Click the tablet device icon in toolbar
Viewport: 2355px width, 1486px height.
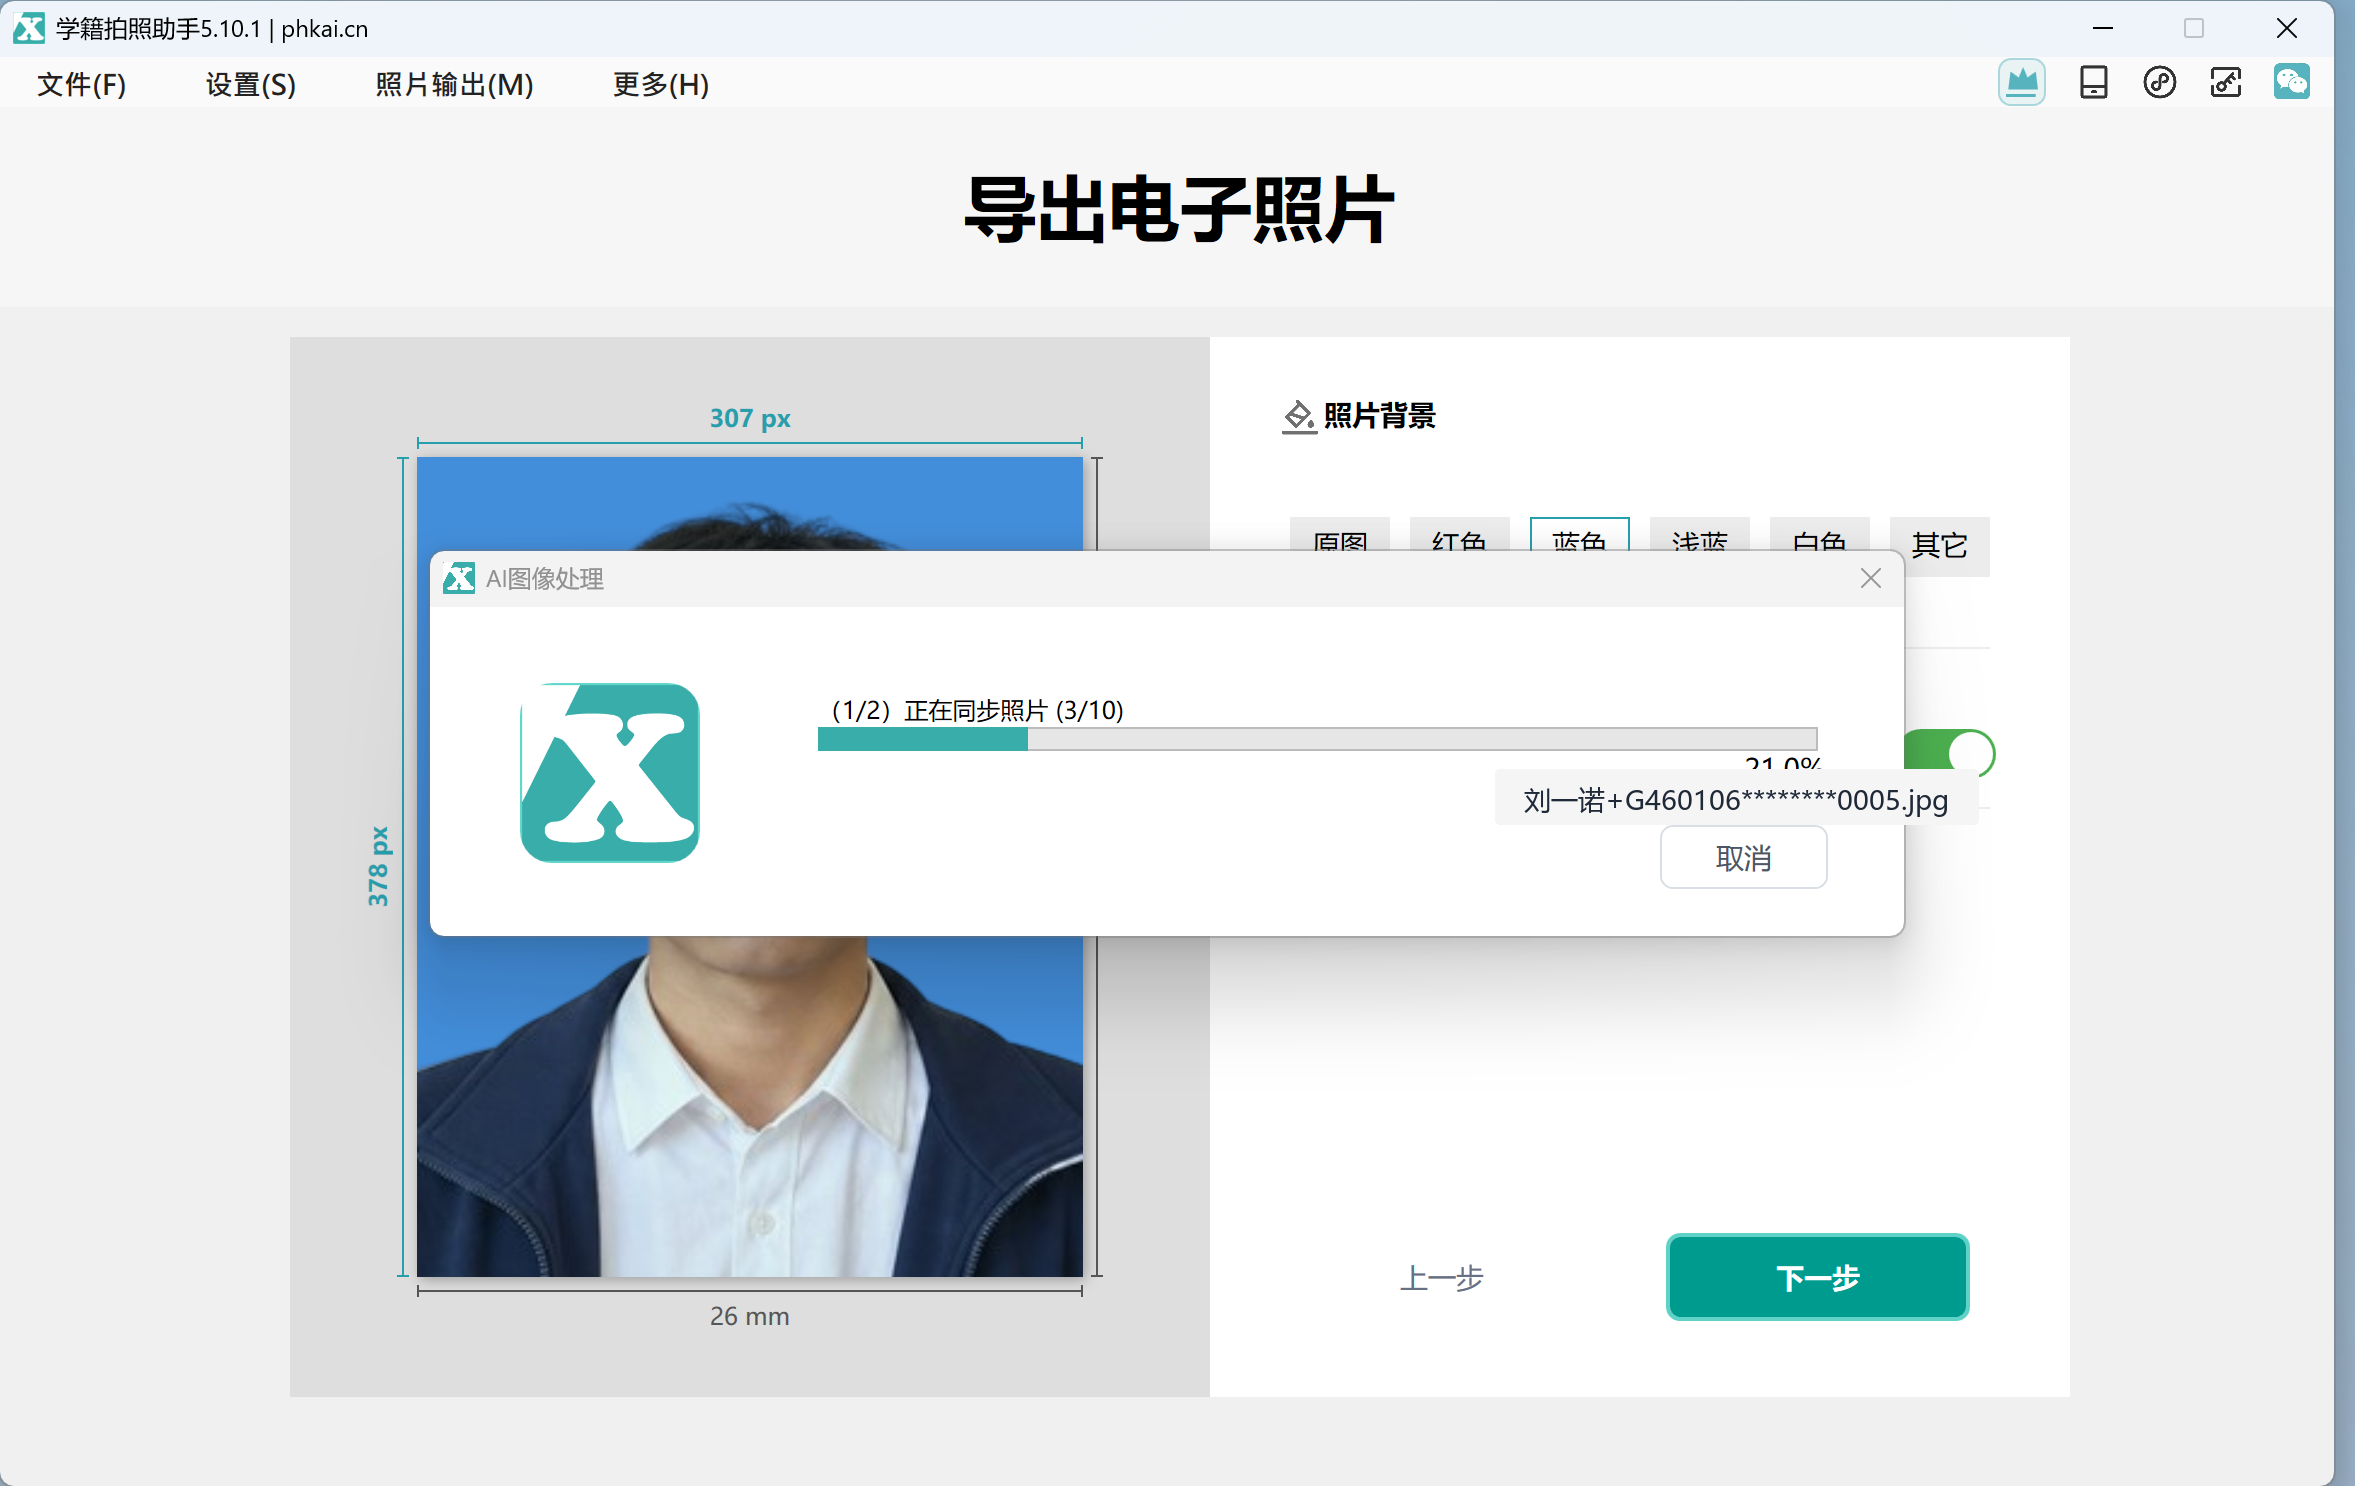coord(2093,82)
